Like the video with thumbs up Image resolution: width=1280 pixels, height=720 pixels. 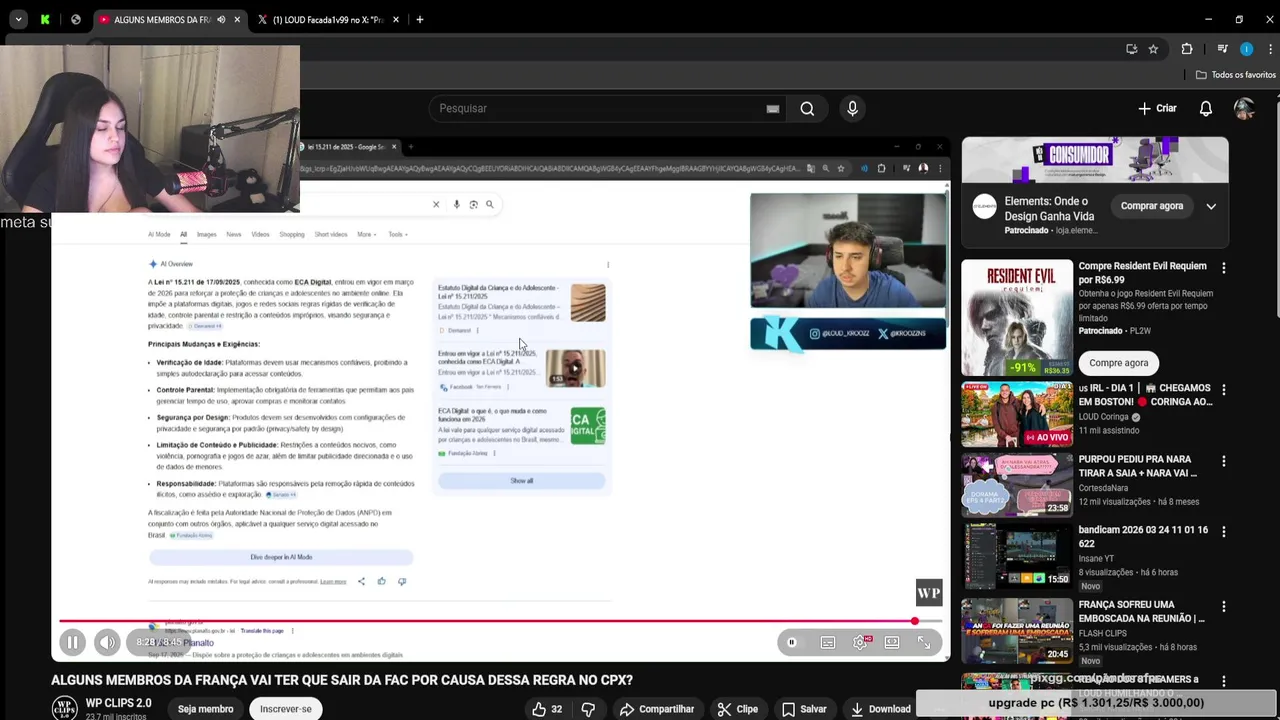point(547,709)
